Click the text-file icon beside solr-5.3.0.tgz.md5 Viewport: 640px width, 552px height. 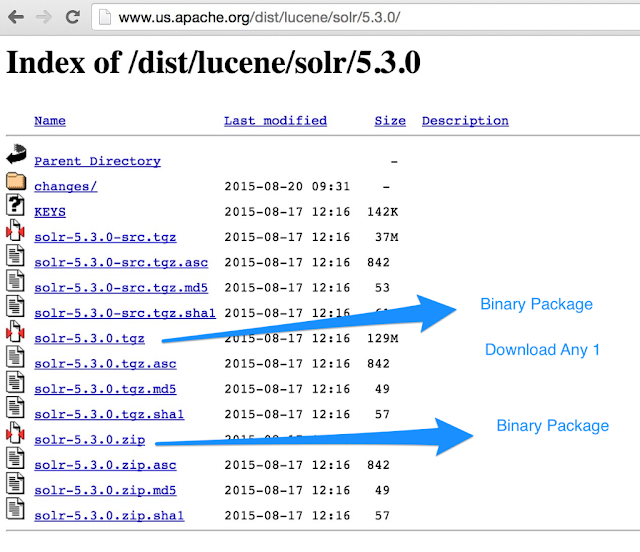[16, 382]
